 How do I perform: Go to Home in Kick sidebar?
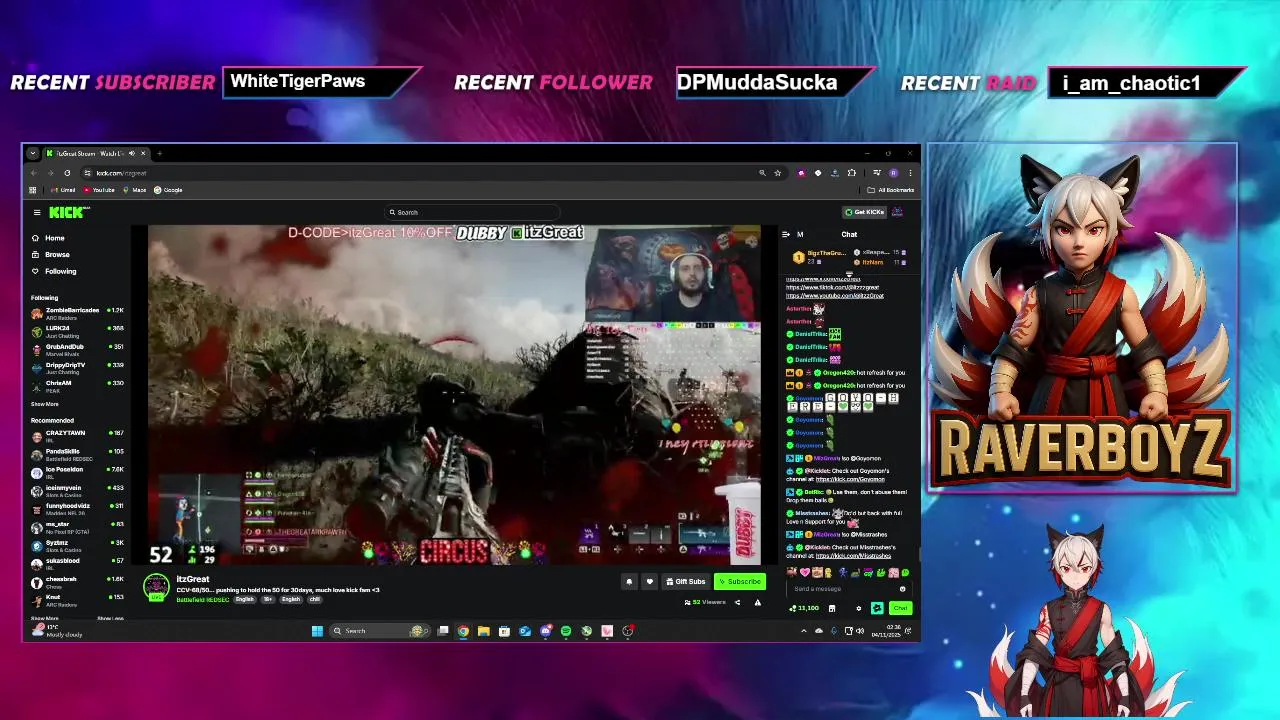point(47,238)
